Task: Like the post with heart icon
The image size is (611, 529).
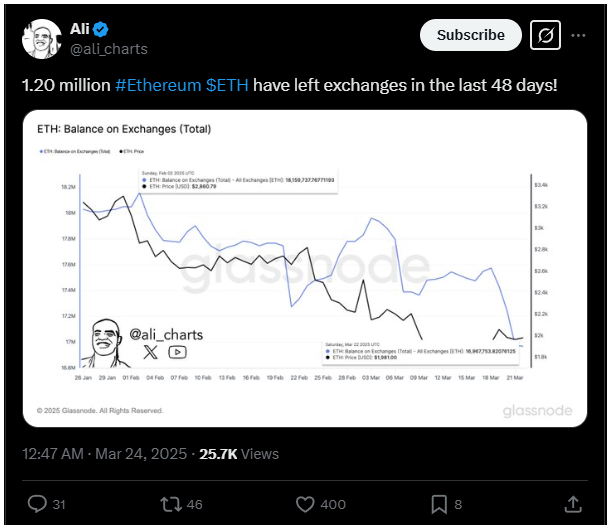Action: click(305, 504)
